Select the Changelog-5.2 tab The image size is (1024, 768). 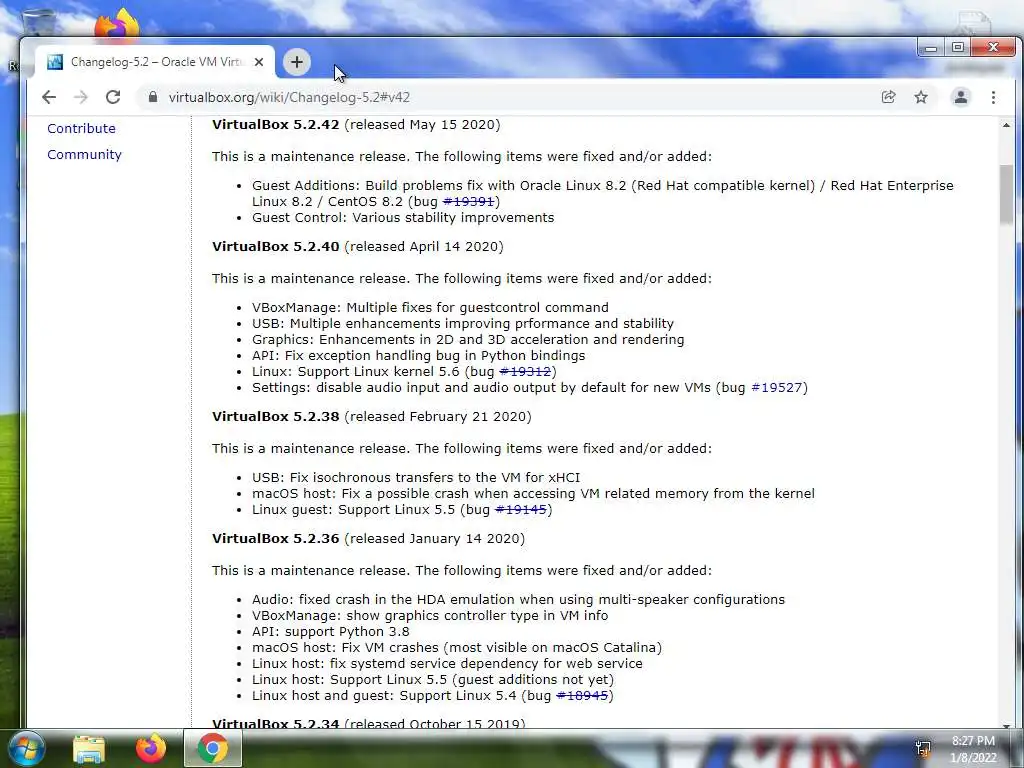click(x=155, y=62)
